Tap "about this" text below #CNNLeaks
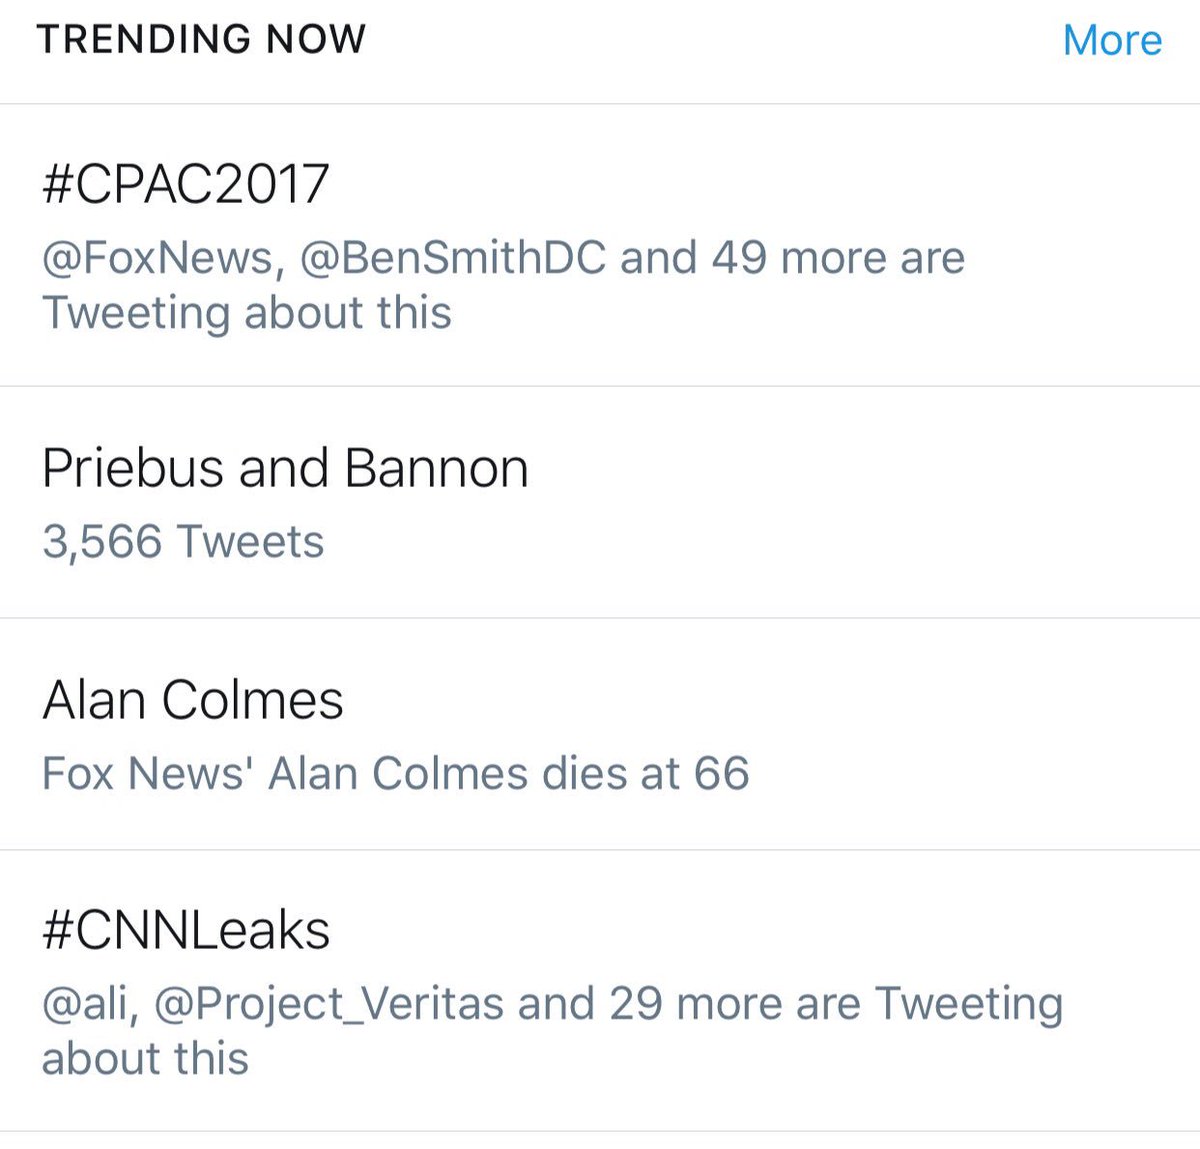1200x1149 pixels. coord(145,1059)
